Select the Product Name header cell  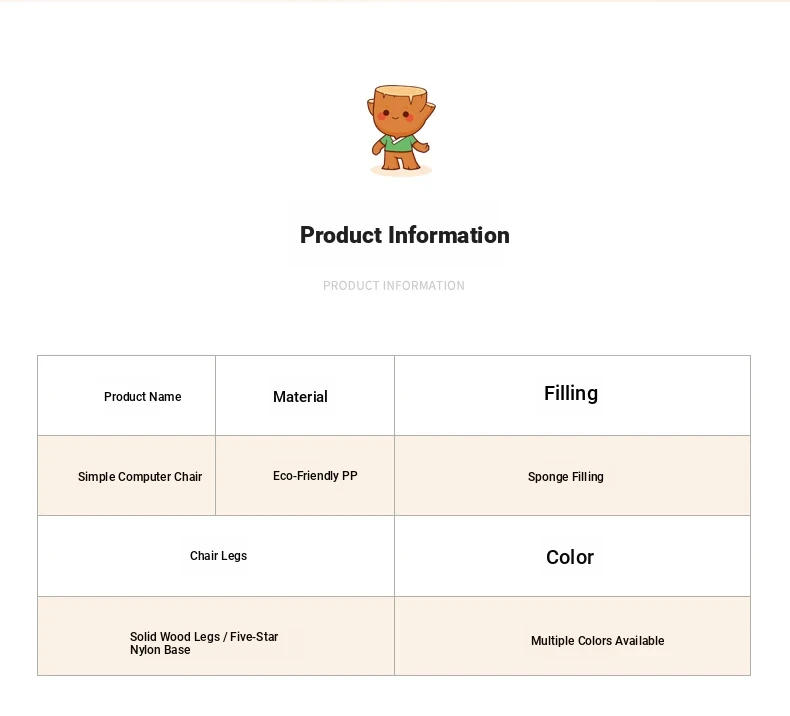pyautogui.click(x=126, y=396)
